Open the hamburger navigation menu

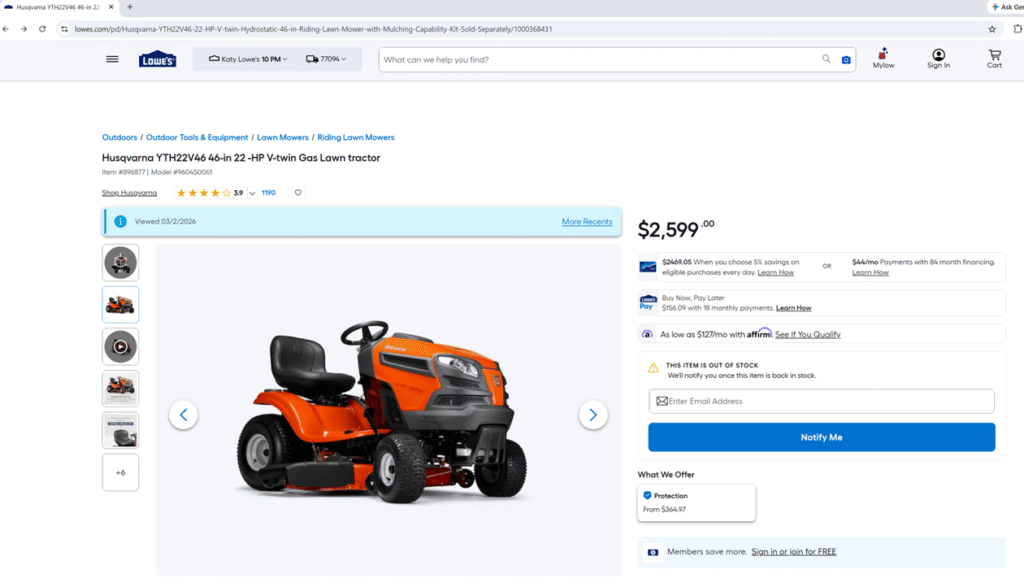pyautogui.click(x=112, y=59)
